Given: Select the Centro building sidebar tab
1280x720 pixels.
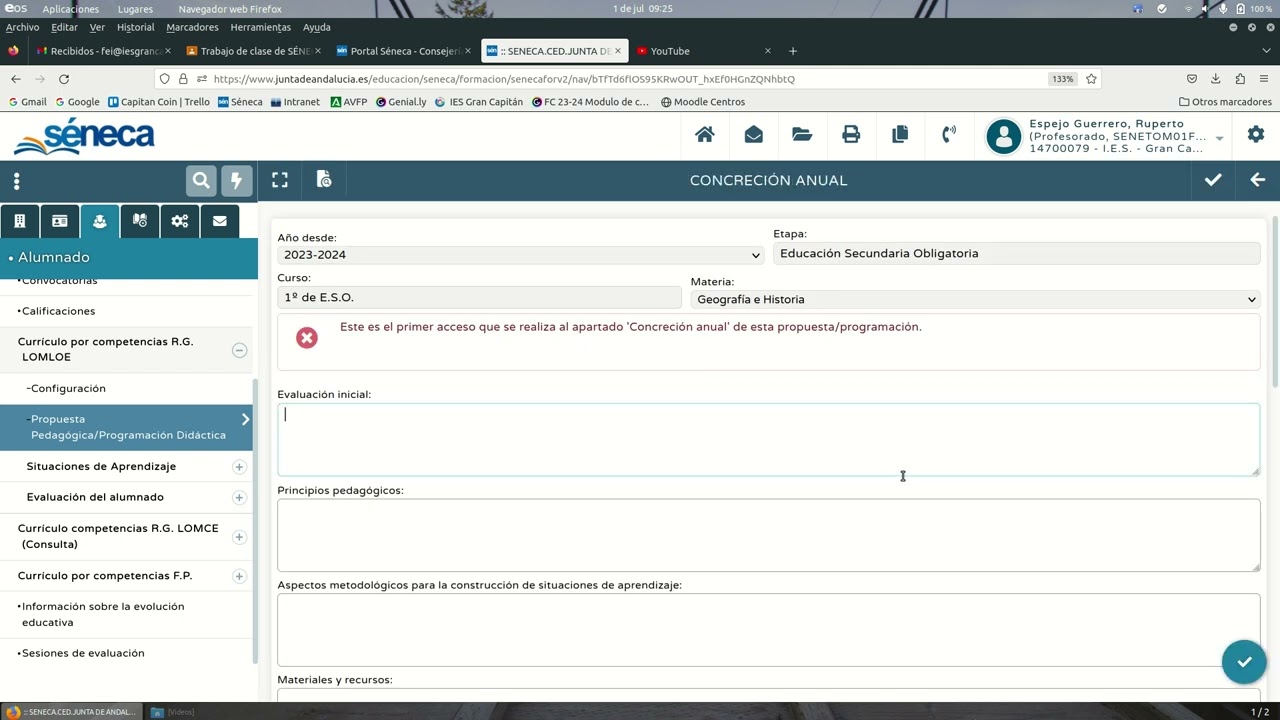Looking at the screenshot, I should 19,221.
